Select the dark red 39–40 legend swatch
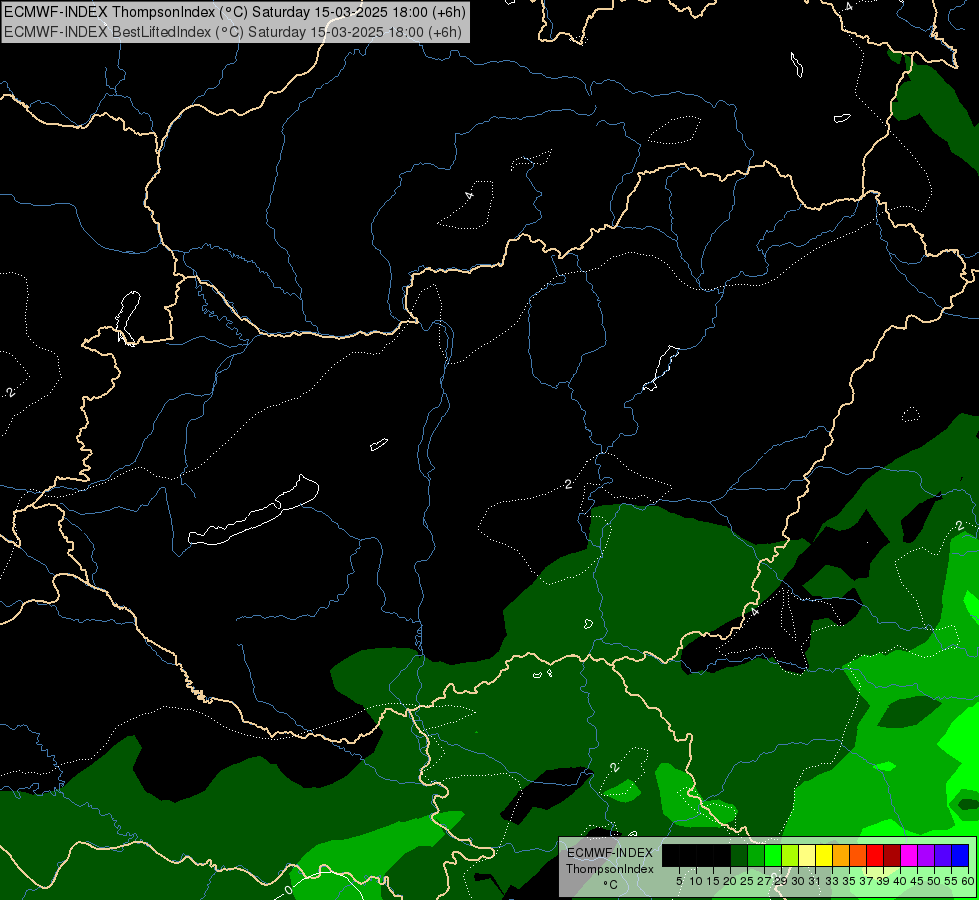979x900 pixels. 892,855
